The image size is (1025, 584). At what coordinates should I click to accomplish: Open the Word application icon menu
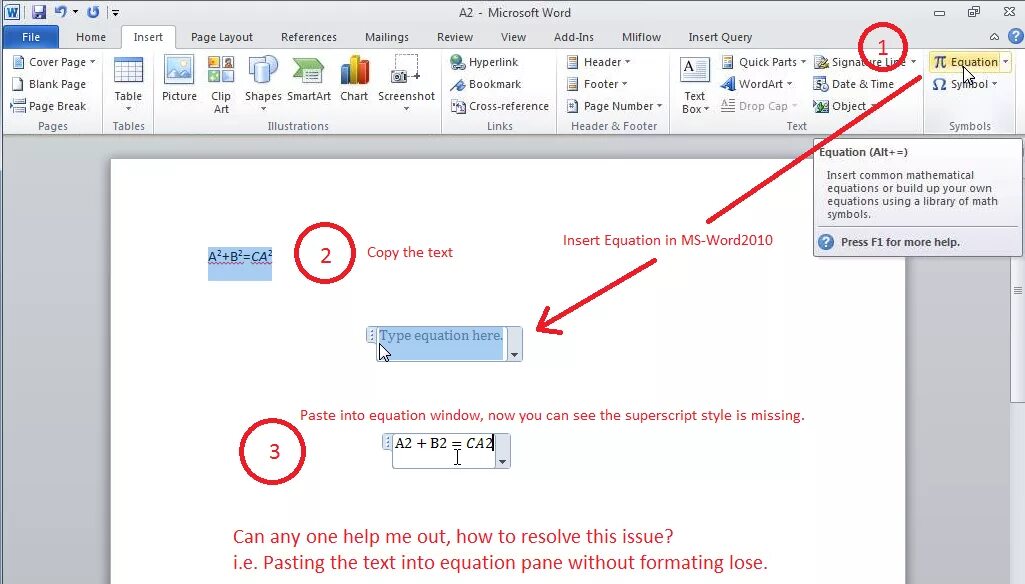[x=12, y=12]
